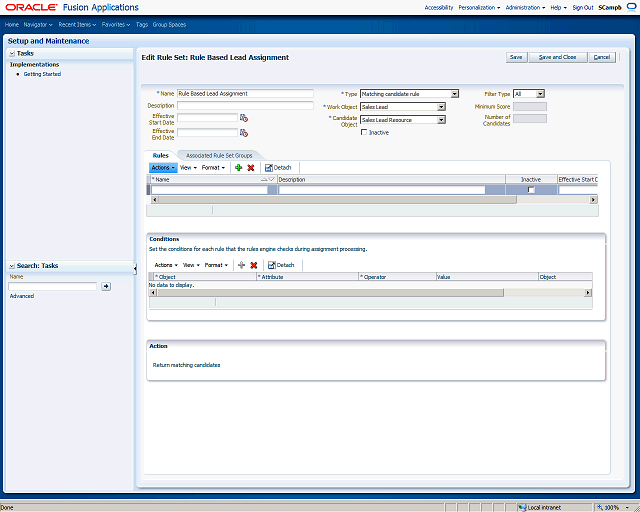Open the Navigator dropdown menu

(38, 24)
